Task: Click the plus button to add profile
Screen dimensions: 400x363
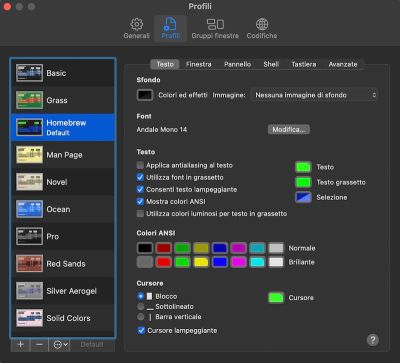Action: coord(20,344)
